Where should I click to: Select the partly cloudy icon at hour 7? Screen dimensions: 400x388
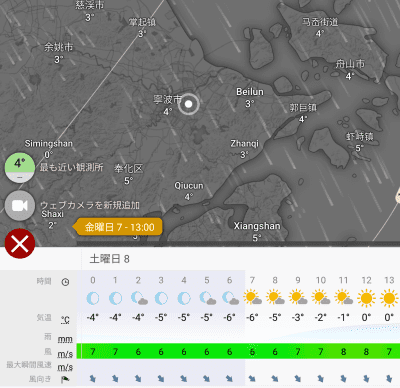[x=252, y=297]
